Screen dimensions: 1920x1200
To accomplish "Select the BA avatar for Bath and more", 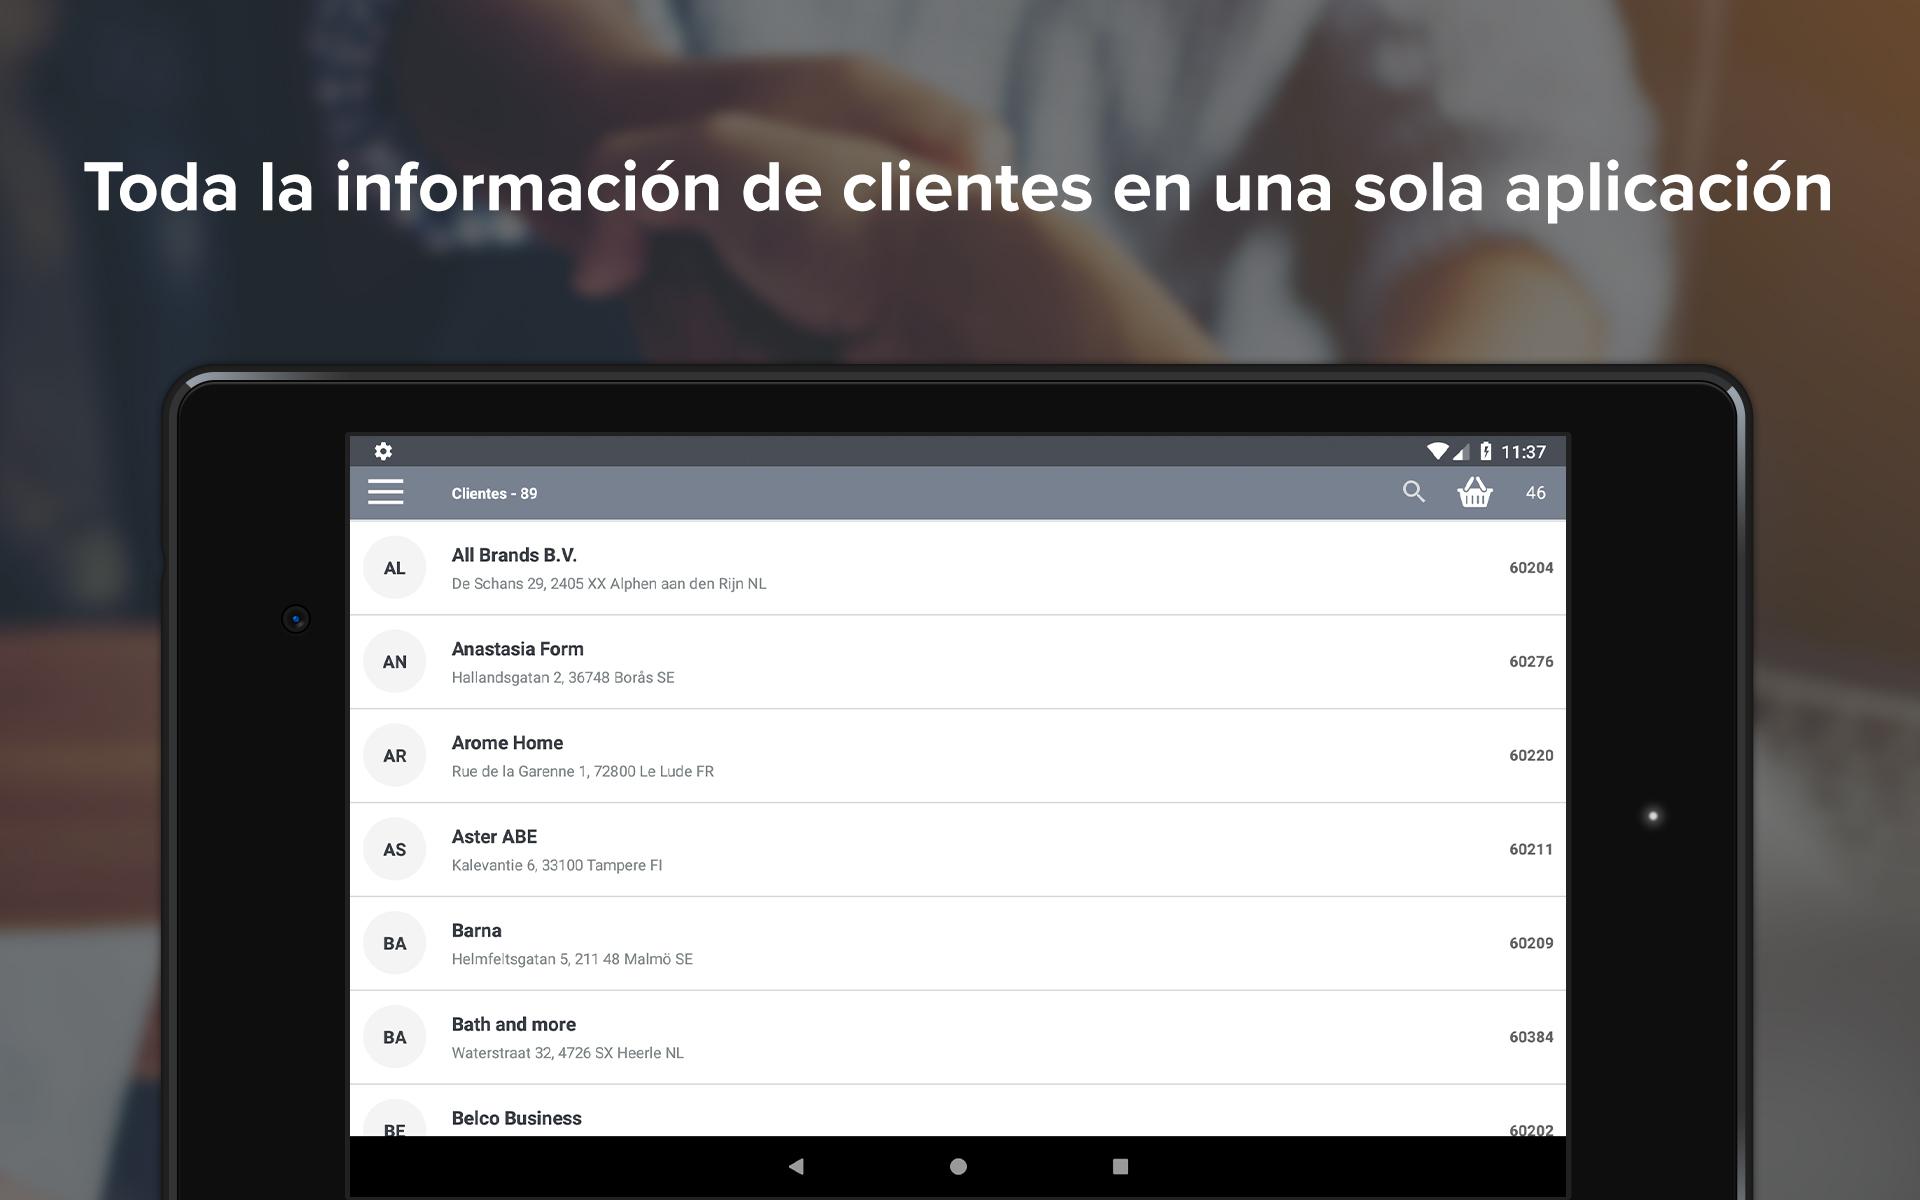I will pos(395,1037).
